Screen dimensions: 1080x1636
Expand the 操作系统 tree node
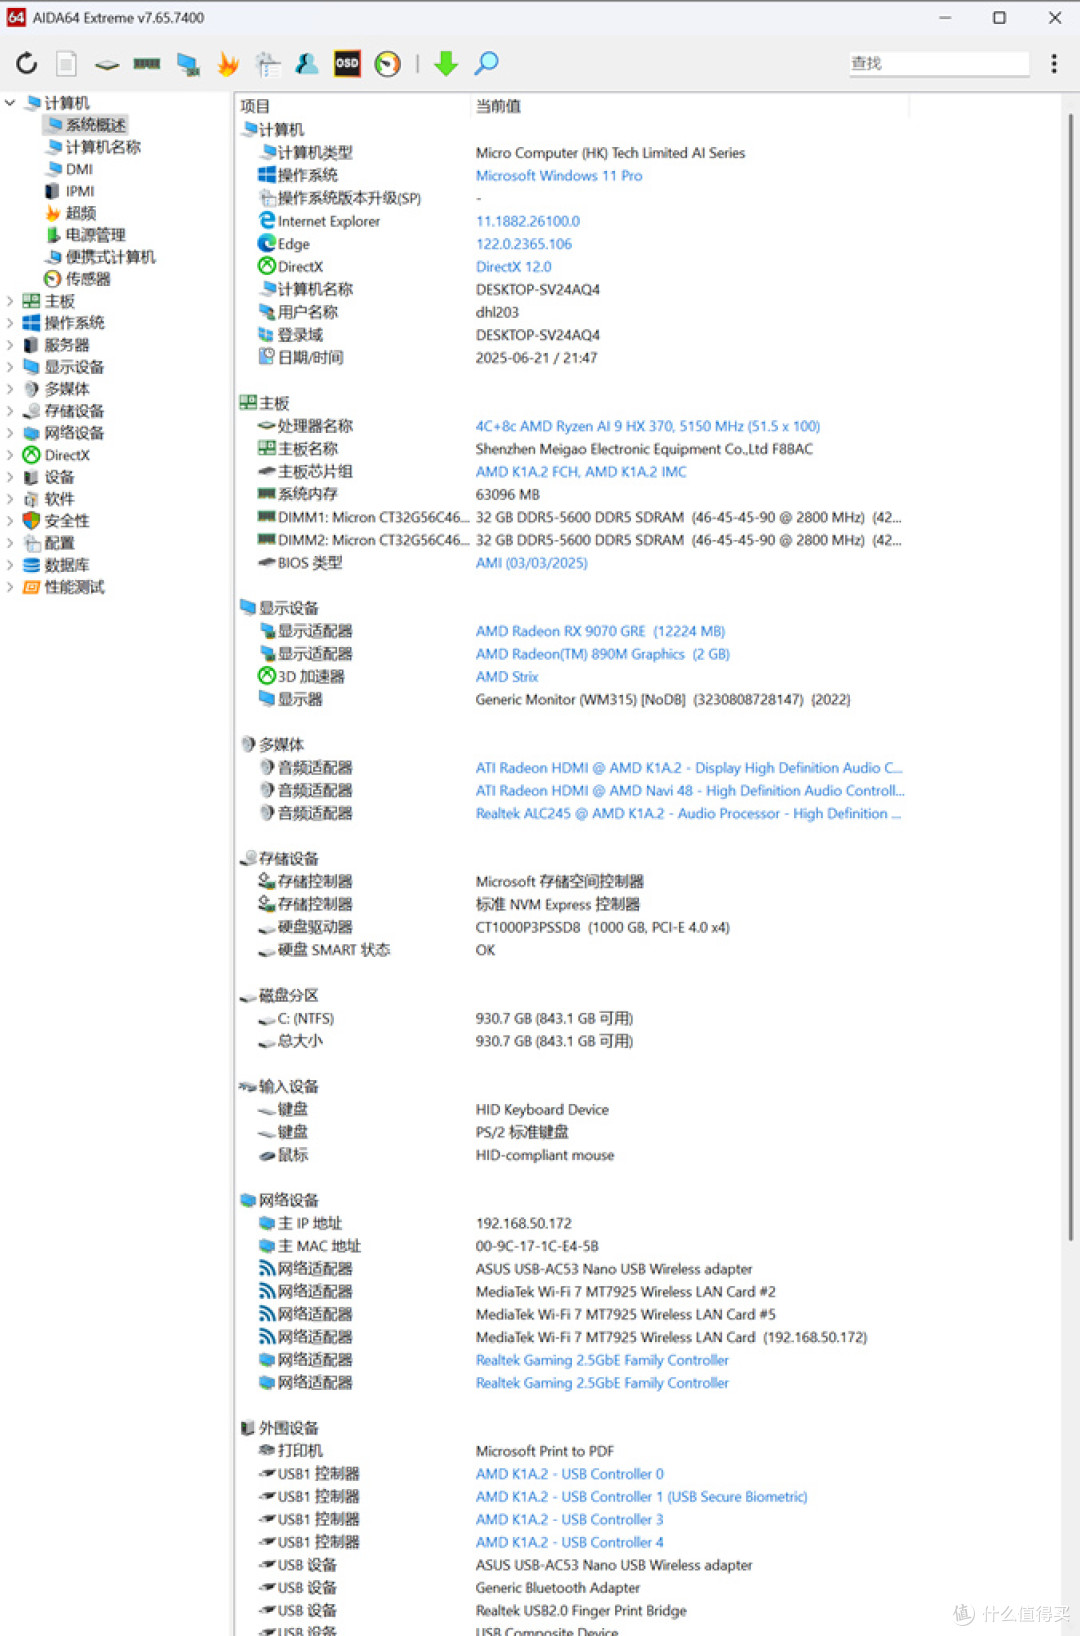(10, 322)
